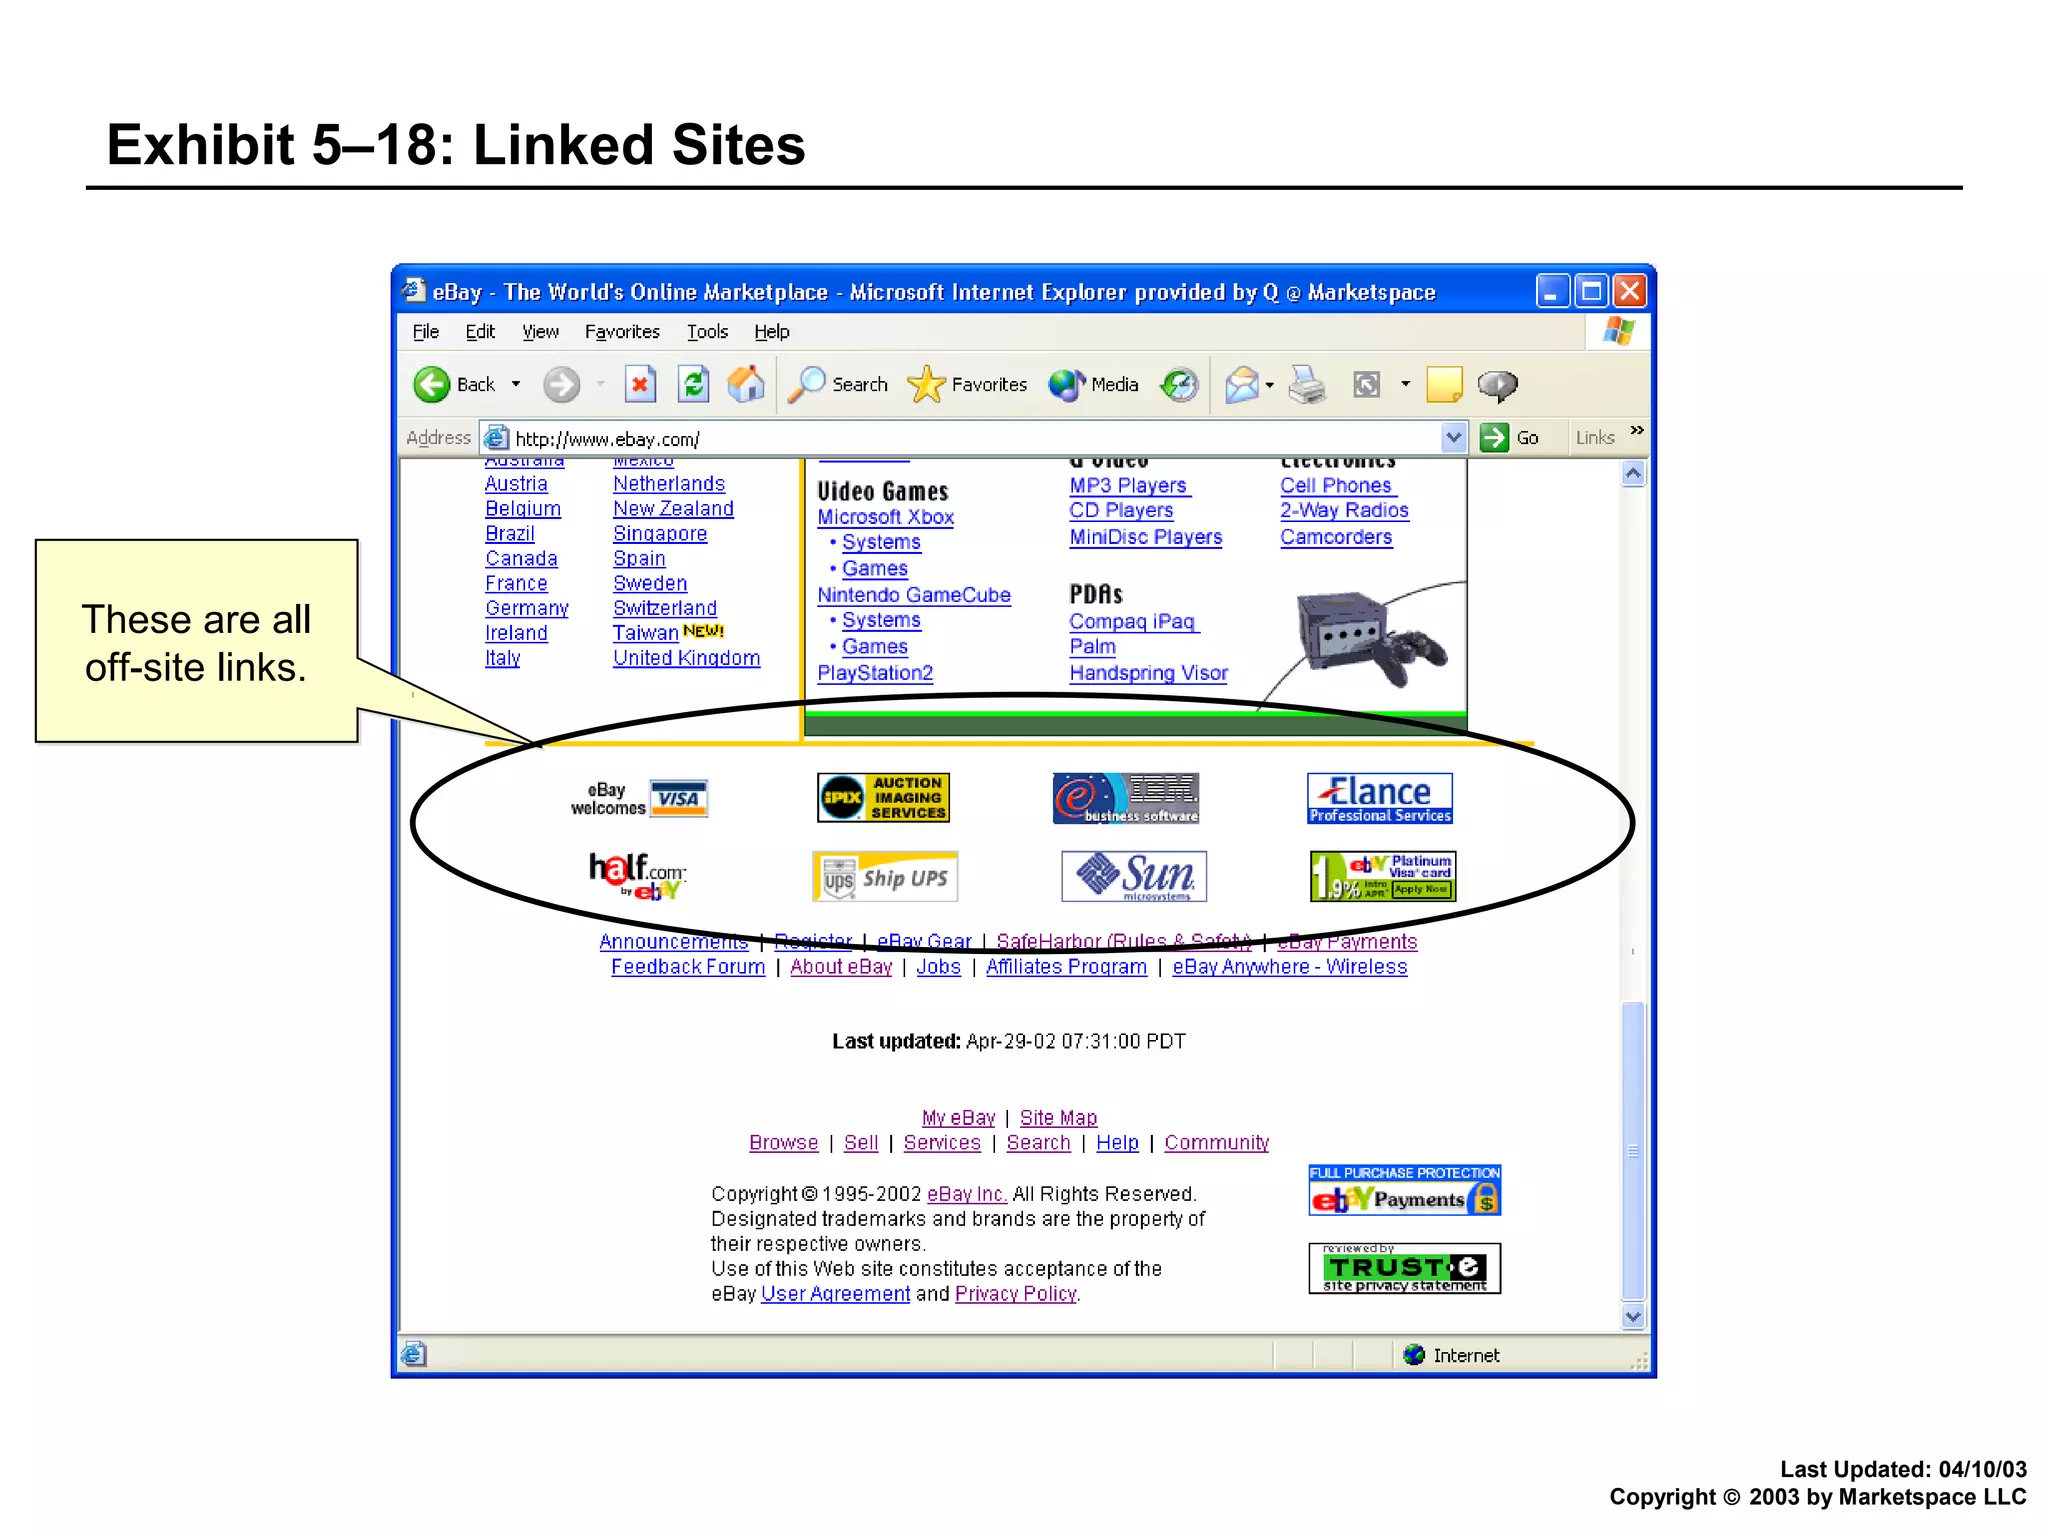Go to the Home page icon

point(746,385)
